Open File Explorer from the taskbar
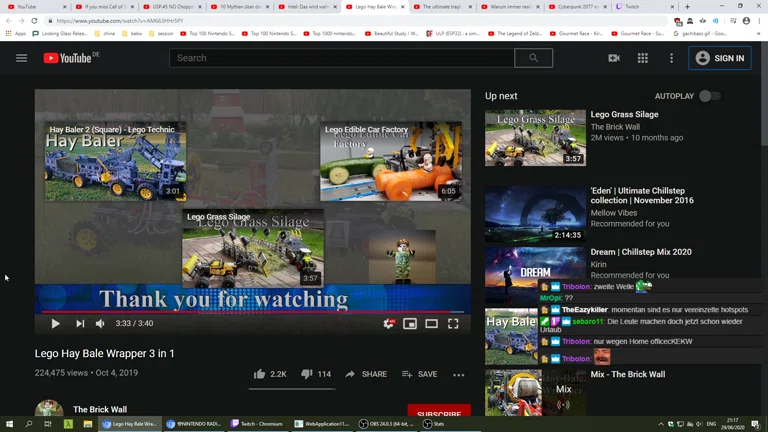 (x=88, y=424)
